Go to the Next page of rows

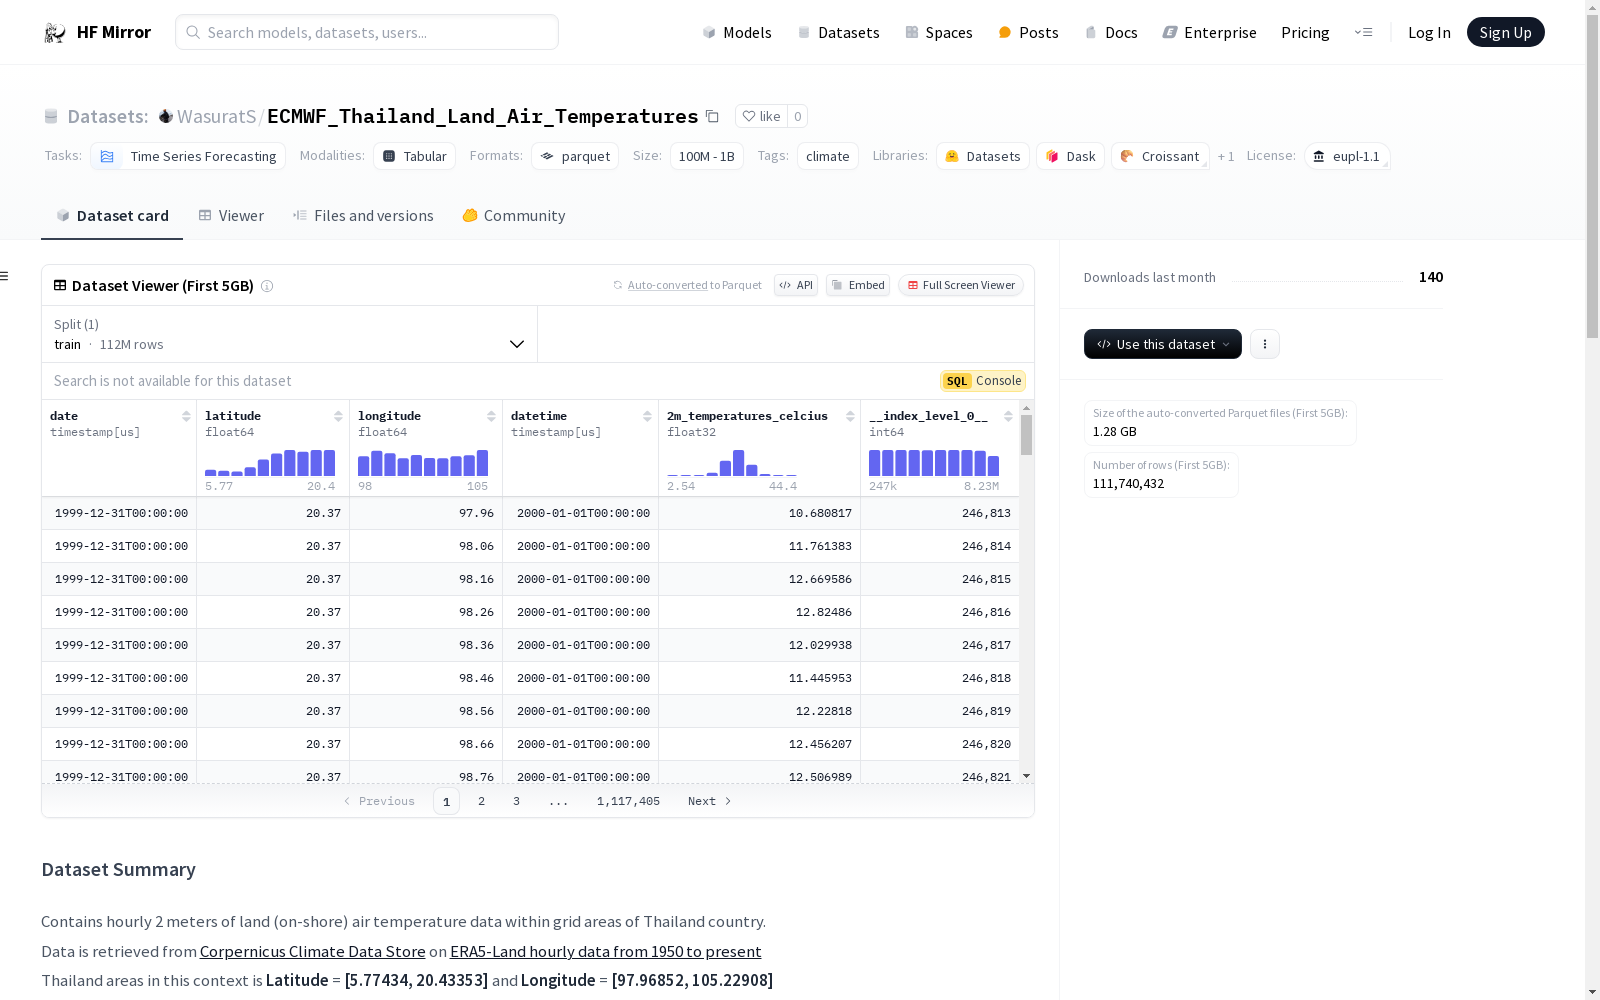point(710,801)
